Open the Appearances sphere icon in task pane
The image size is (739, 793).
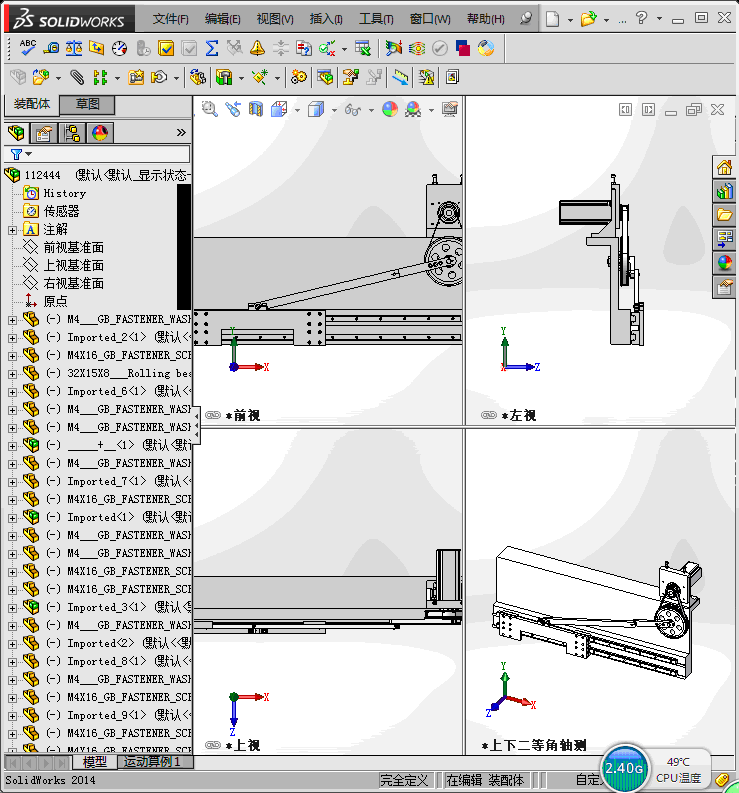pos(724,263)
